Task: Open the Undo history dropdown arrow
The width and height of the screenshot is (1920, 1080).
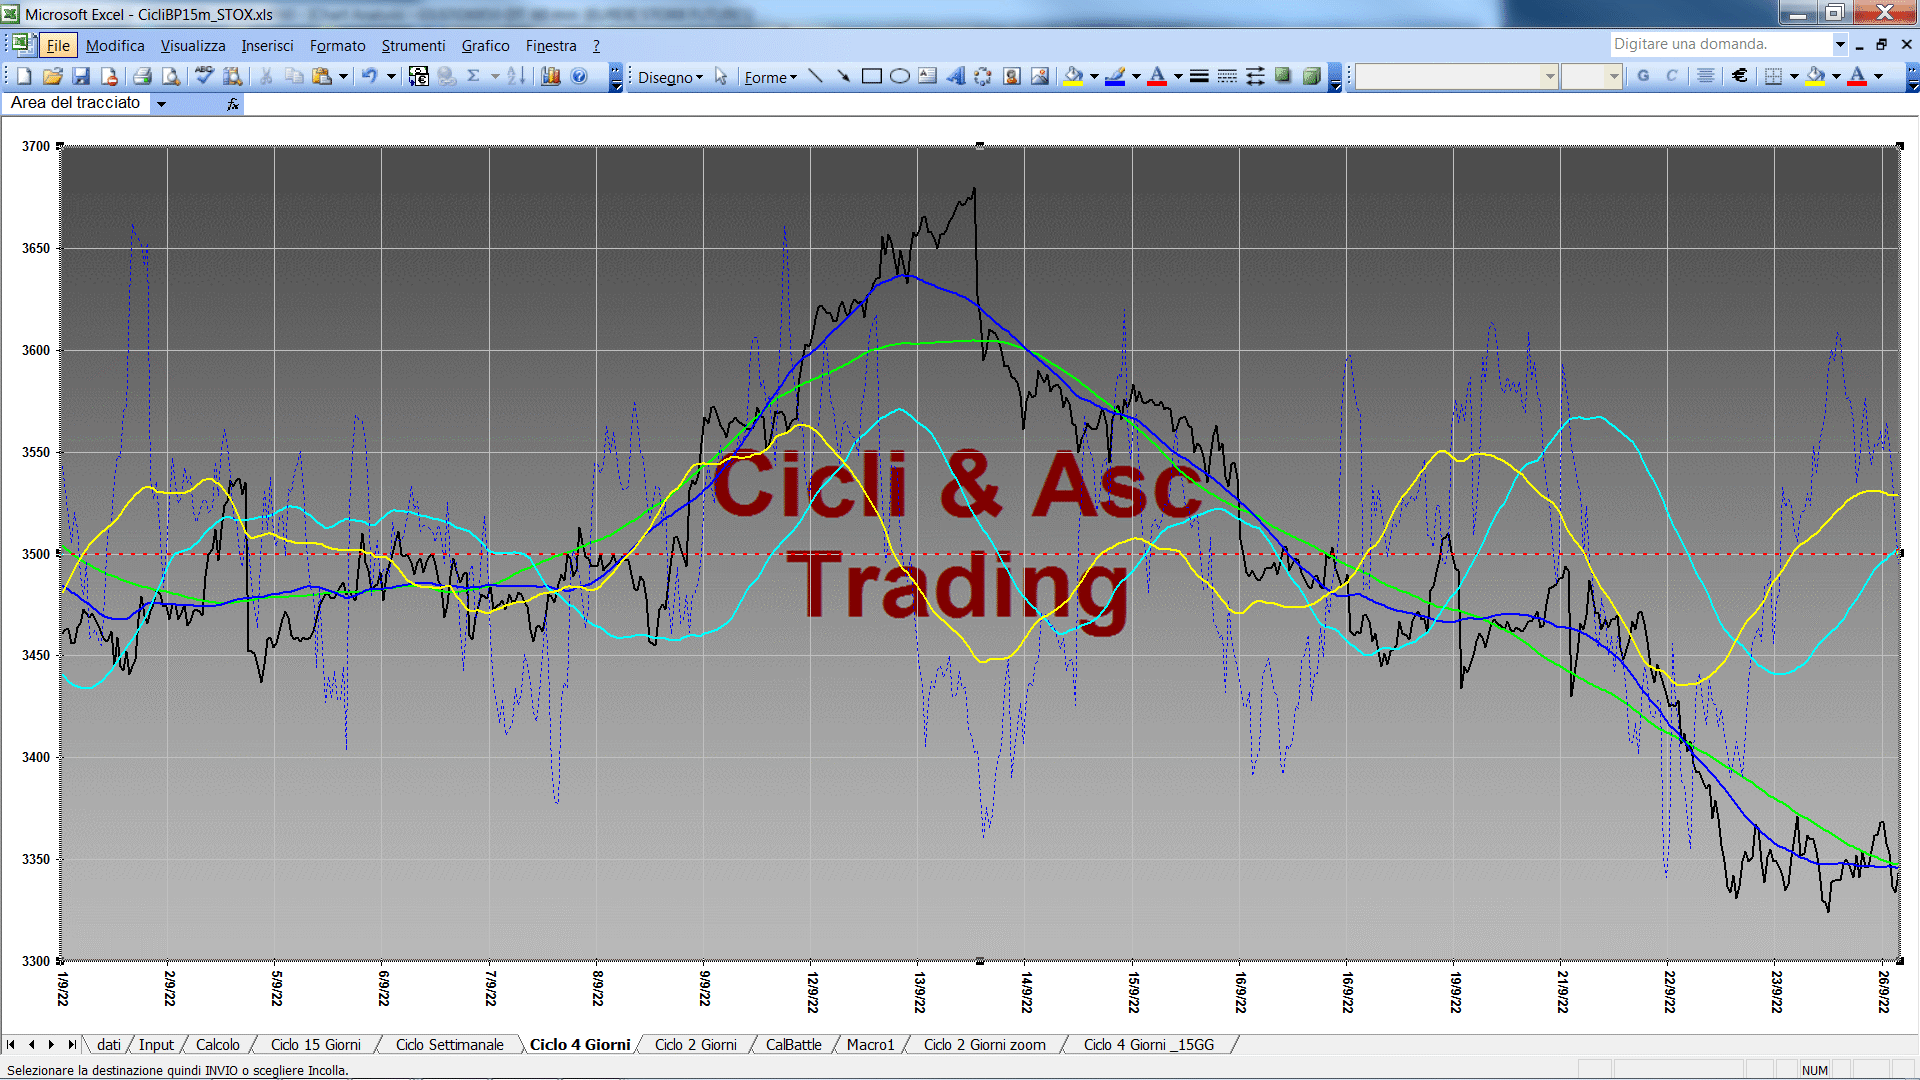Action: click(x=391, y=76)
